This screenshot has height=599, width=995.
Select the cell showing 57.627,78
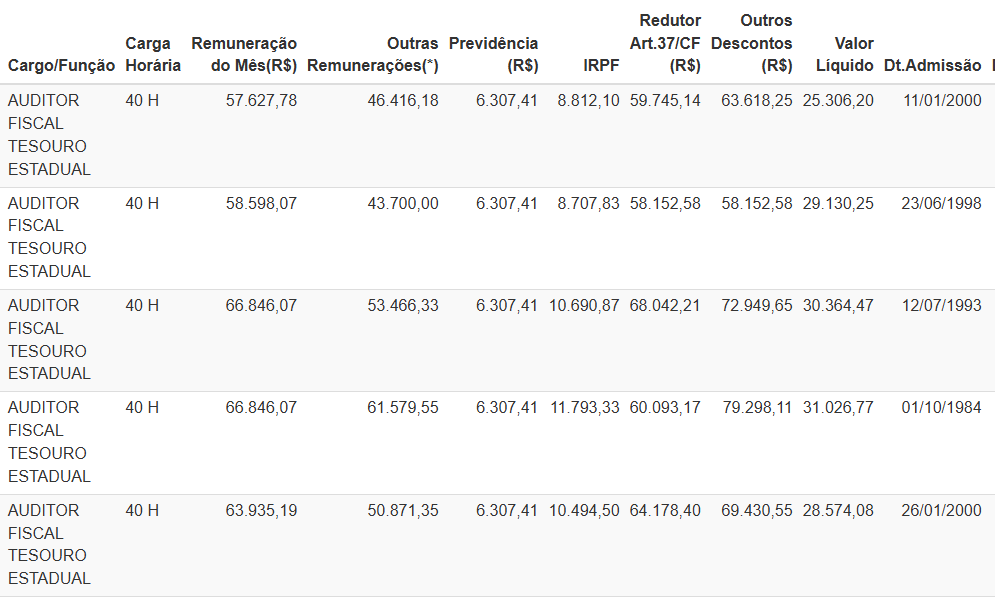pos(261,101)
